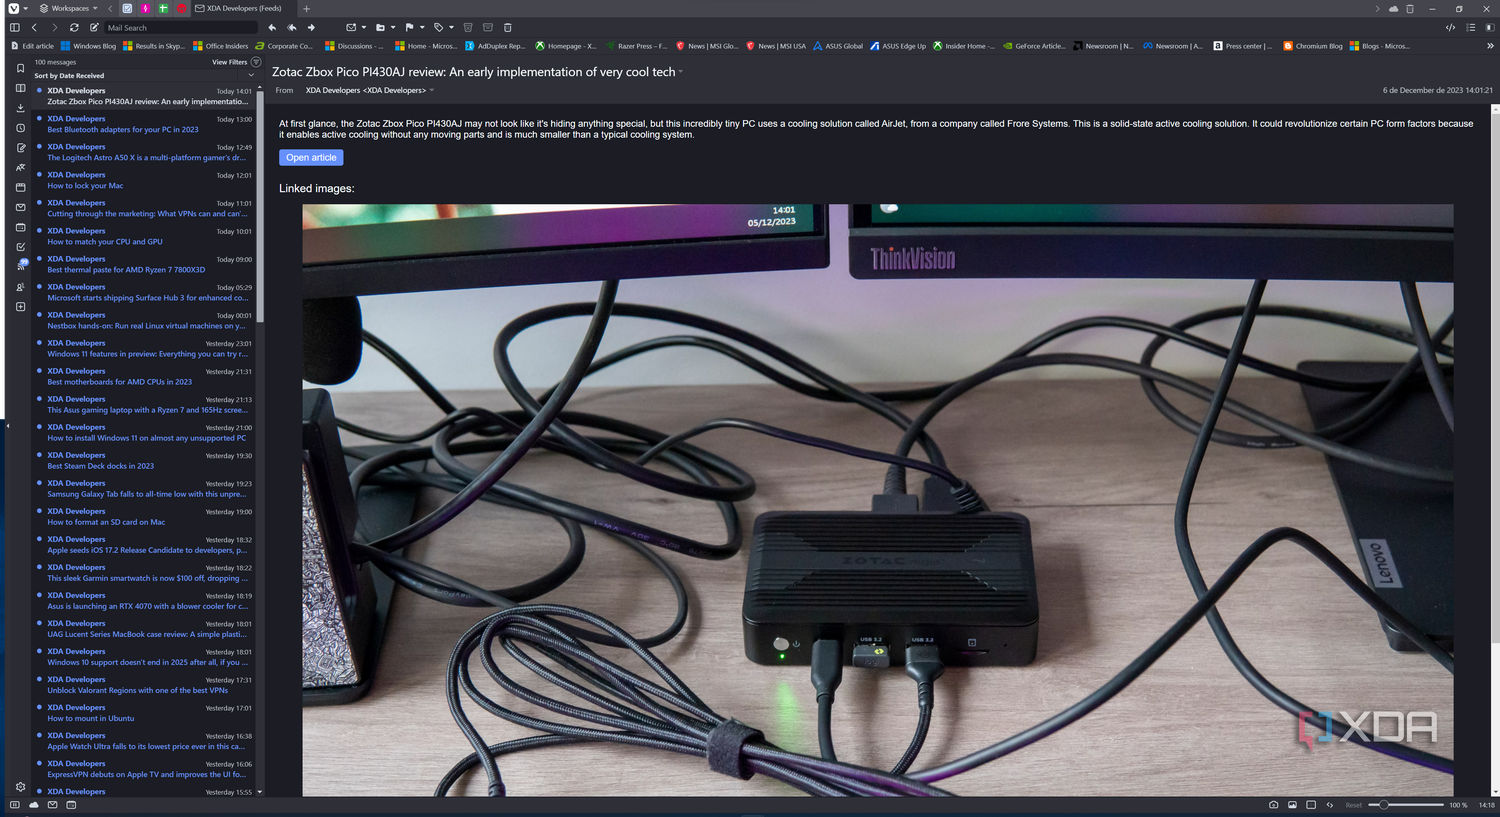Open the mark as read dropdown arrow
The image size is (1500, 817).
364,28
